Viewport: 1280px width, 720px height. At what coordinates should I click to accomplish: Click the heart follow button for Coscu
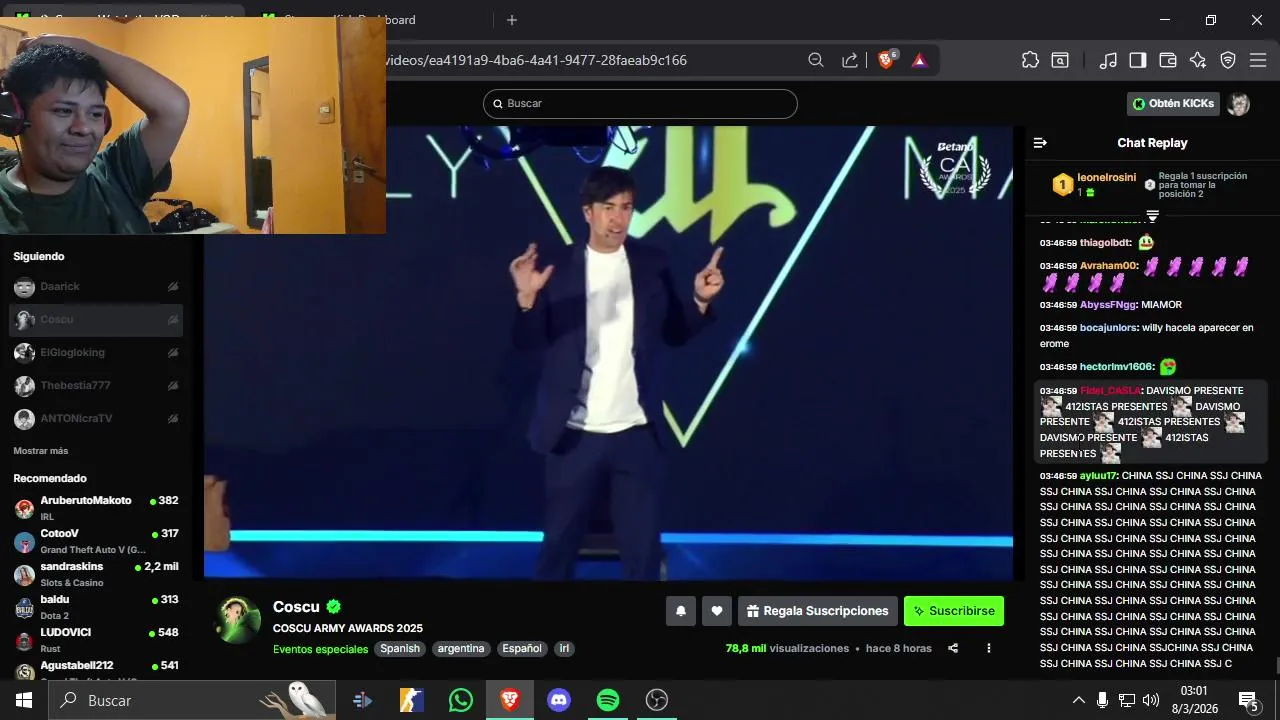tap(717, 611)
